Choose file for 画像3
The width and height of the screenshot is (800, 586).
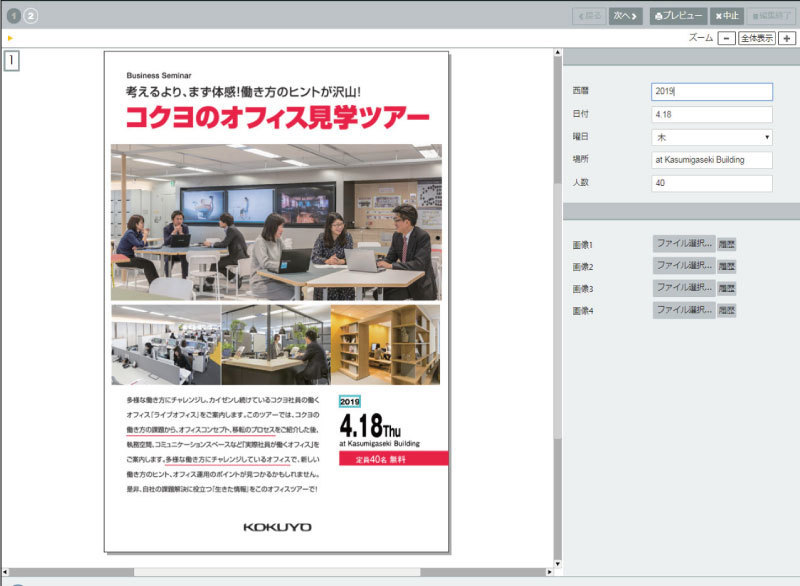point(684,288)
